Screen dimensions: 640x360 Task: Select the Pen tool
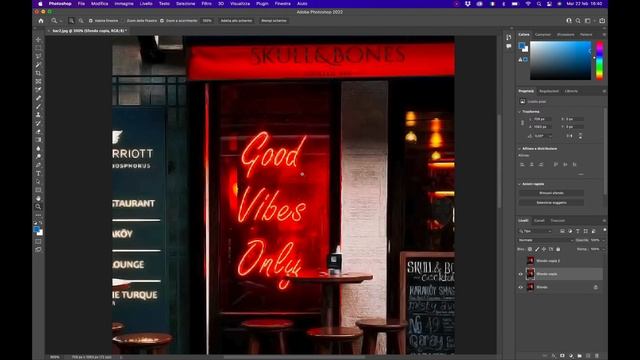click(x=38, y=165)
